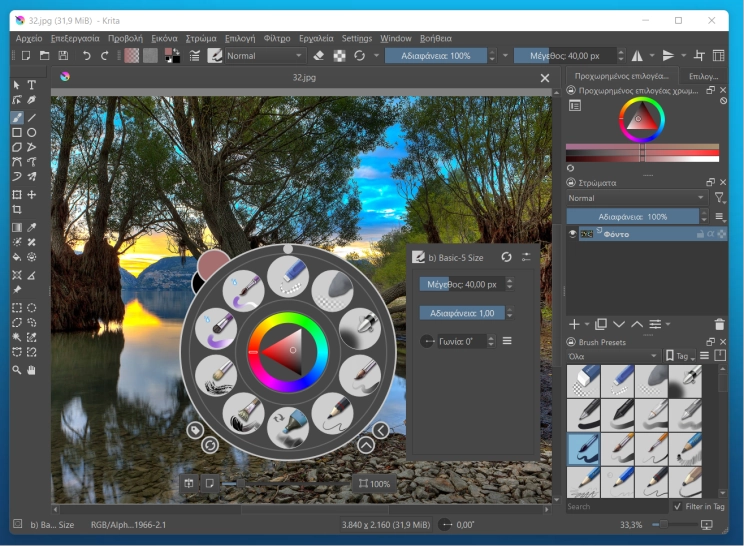Select the Ellipse shape tool
This screenshot has width=744, height=546.
point(31,132)
